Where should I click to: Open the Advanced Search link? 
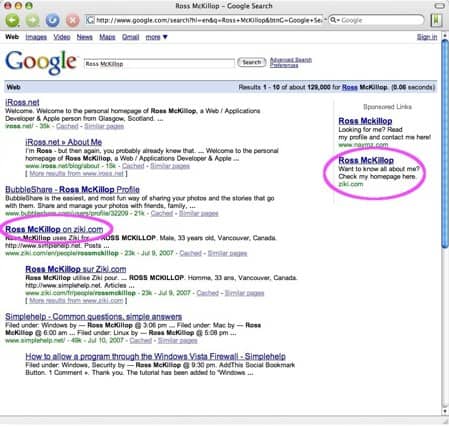tap(291, 60)
